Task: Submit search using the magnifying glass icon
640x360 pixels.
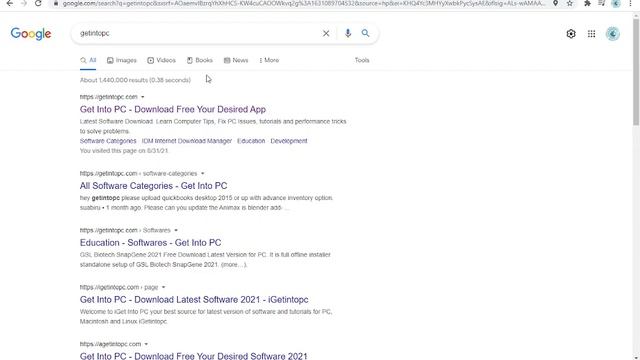Action: [x=365, y=33]
